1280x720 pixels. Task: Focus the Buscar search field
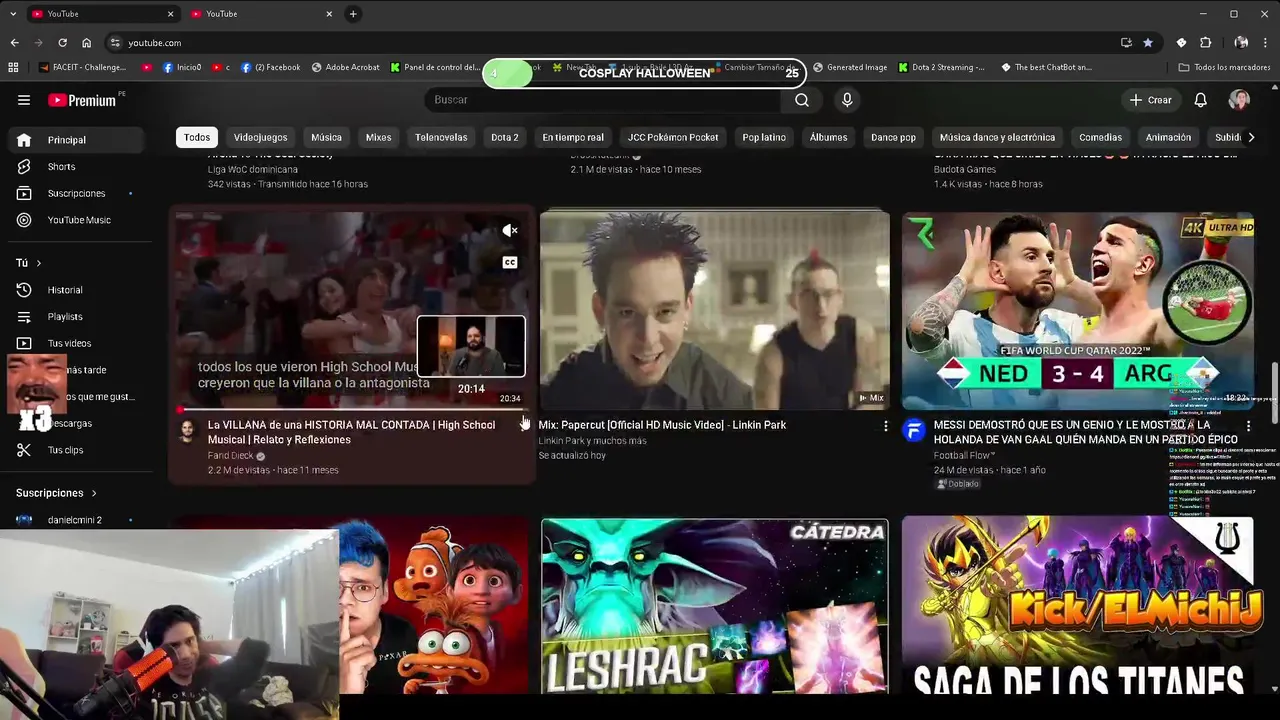pos(603,100)
